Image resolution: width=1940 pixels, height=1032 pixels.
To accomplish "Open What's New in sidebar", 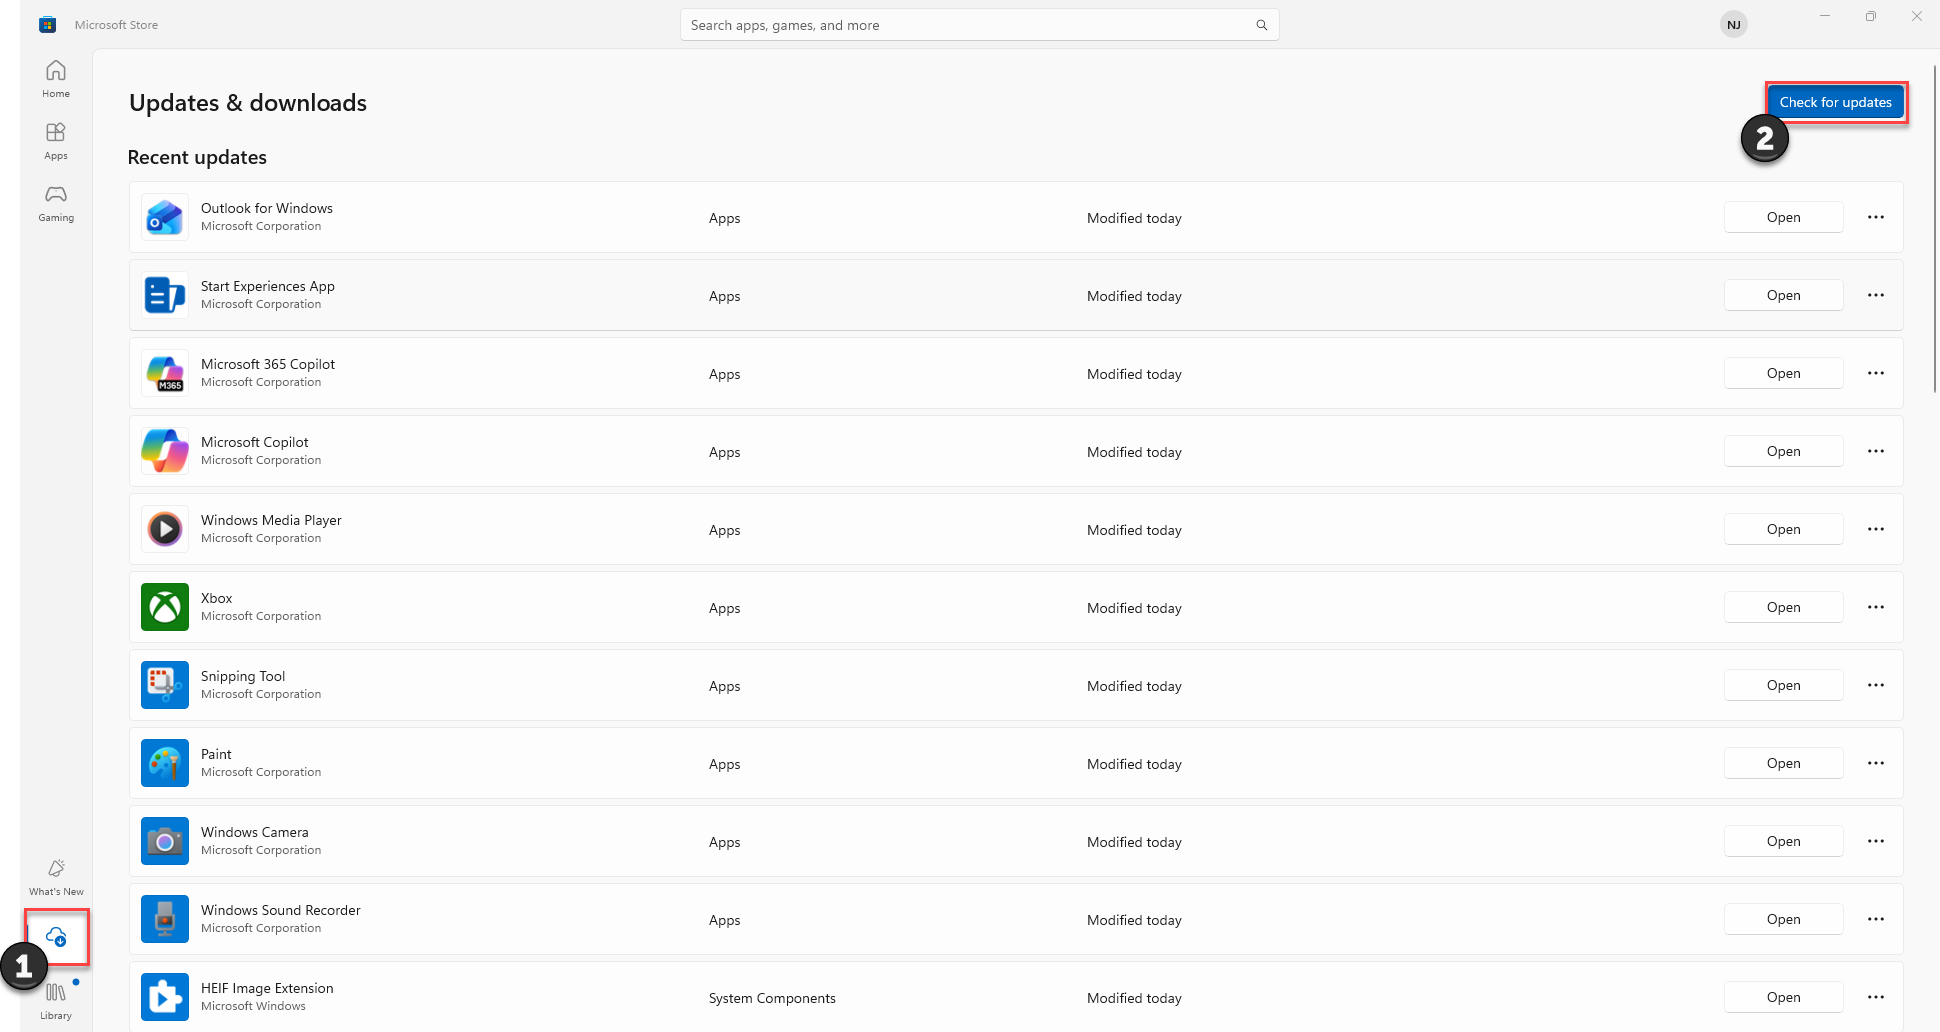I will click(56, 877).
